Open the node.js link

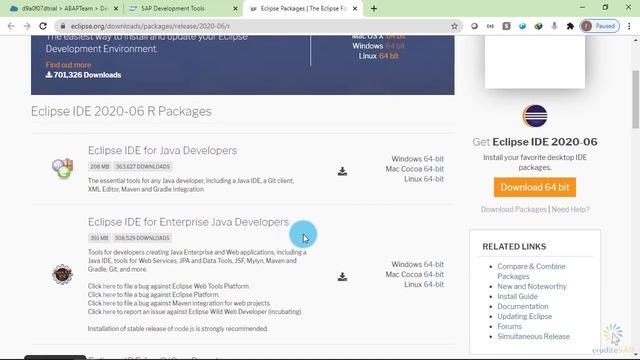pos(184,329)
